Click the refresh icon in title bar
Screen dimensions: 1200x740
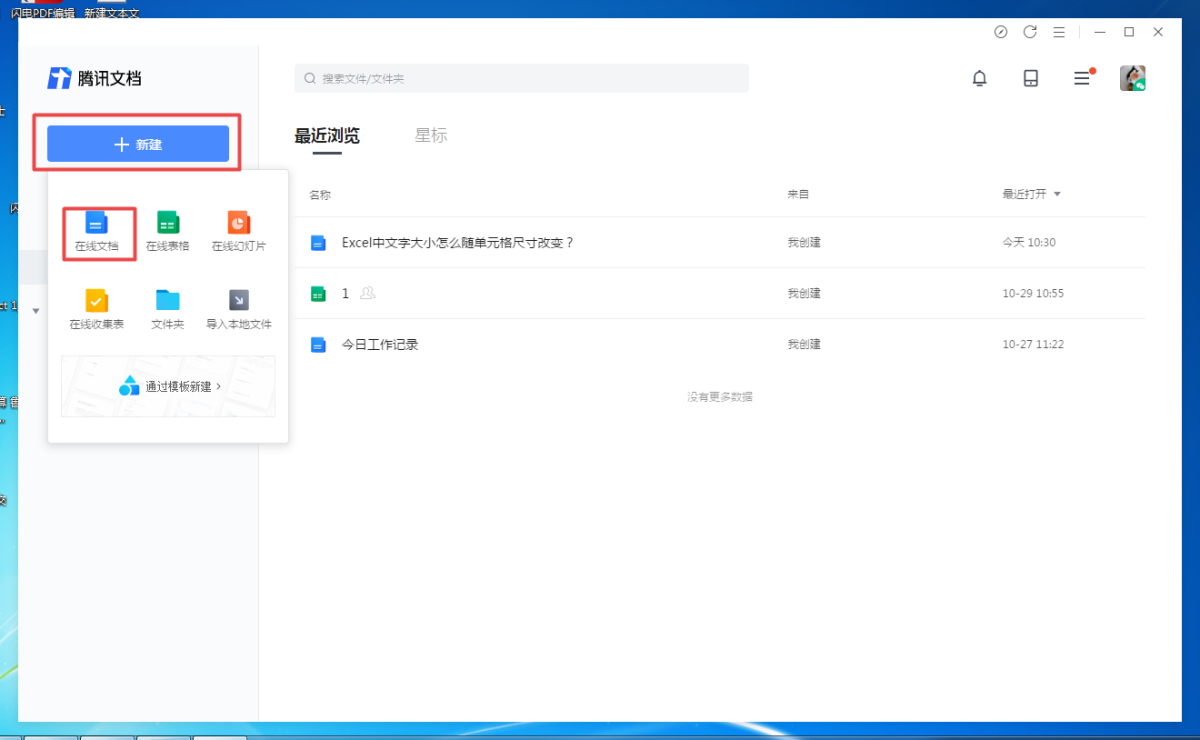pyautogui.click(x=1029, y=32)
